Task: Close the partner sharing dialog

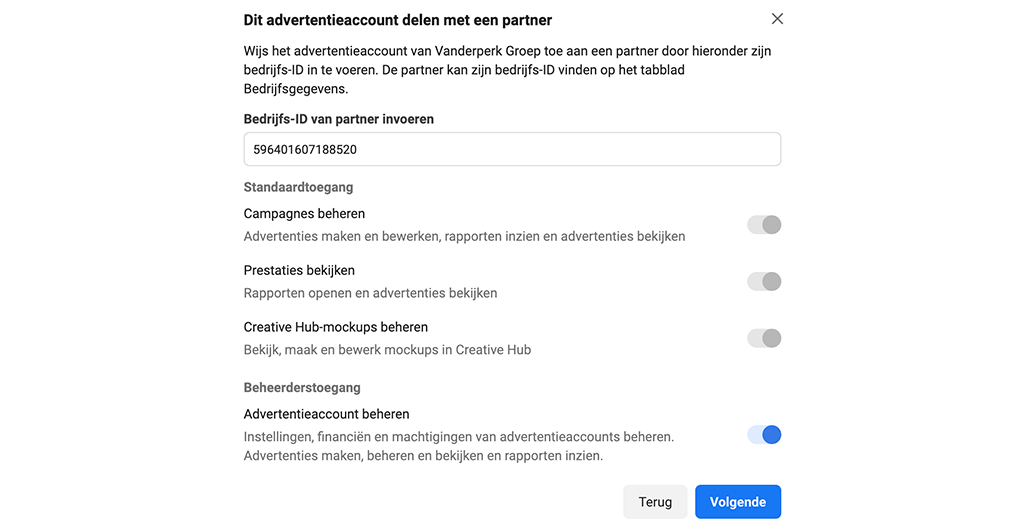Action: pos(777,19)
